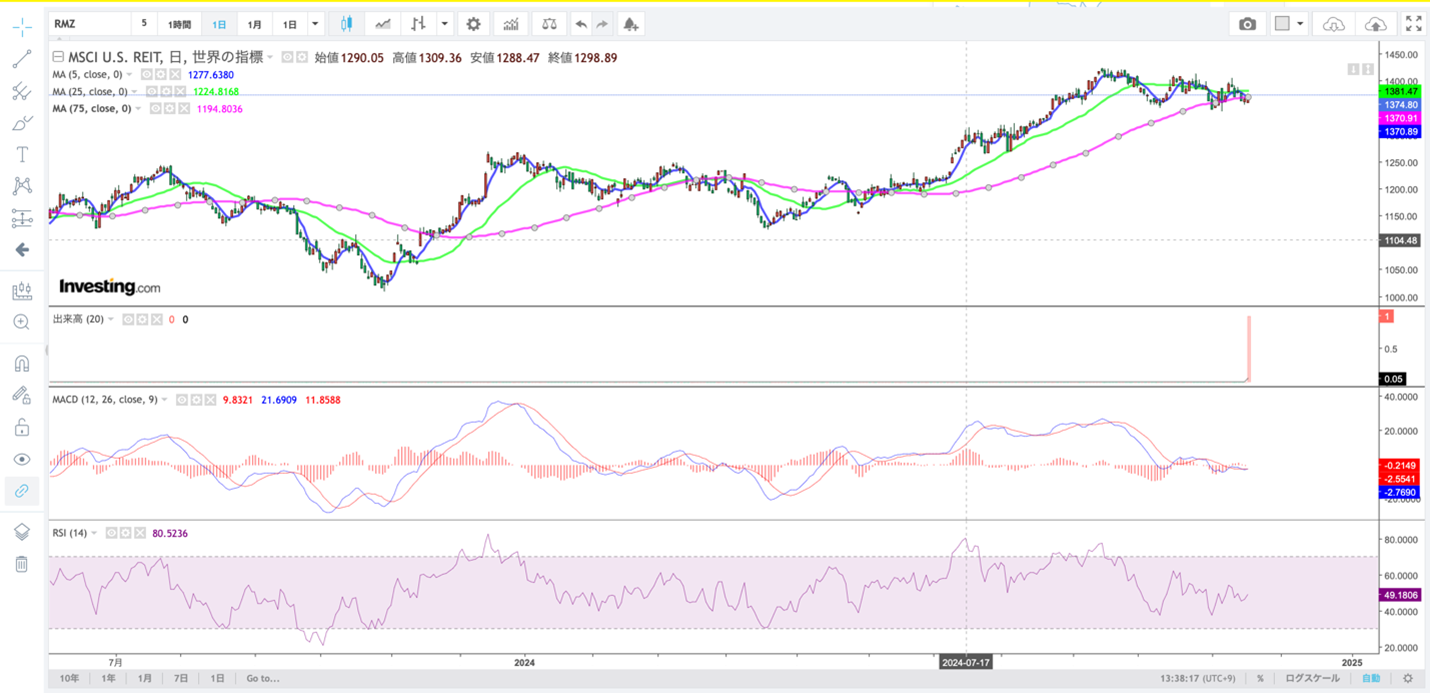The height and width of the screenshot is (693, 1430).
Task: Toggle visibility of MA (5, close, 0)
Action: click(146, 75)
